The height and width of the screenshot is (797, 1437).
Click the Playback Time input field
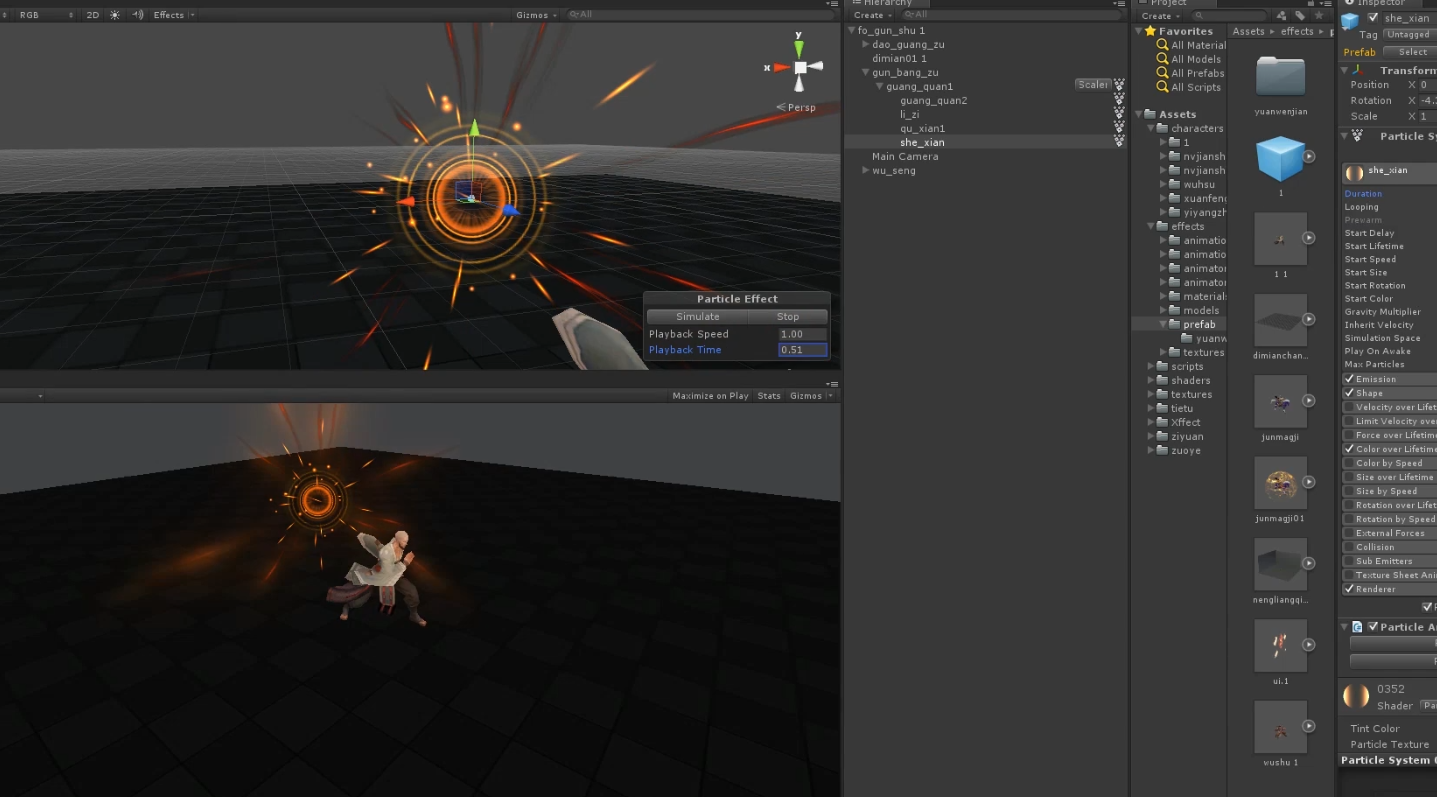pos(803,350)
